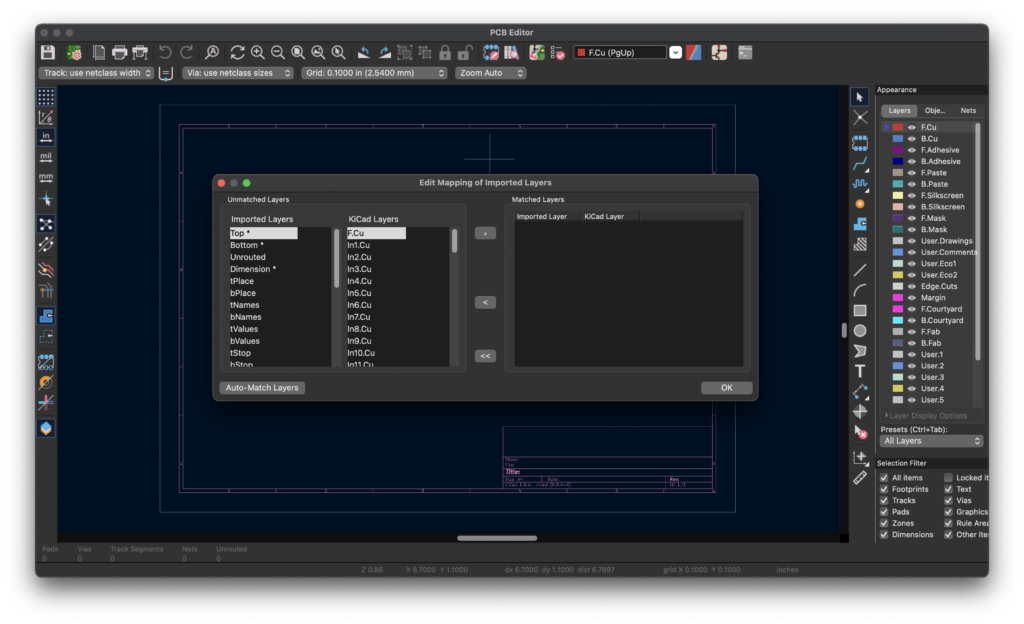
Task: Select the Add Text tool
Action: click(x=859, y=371)
